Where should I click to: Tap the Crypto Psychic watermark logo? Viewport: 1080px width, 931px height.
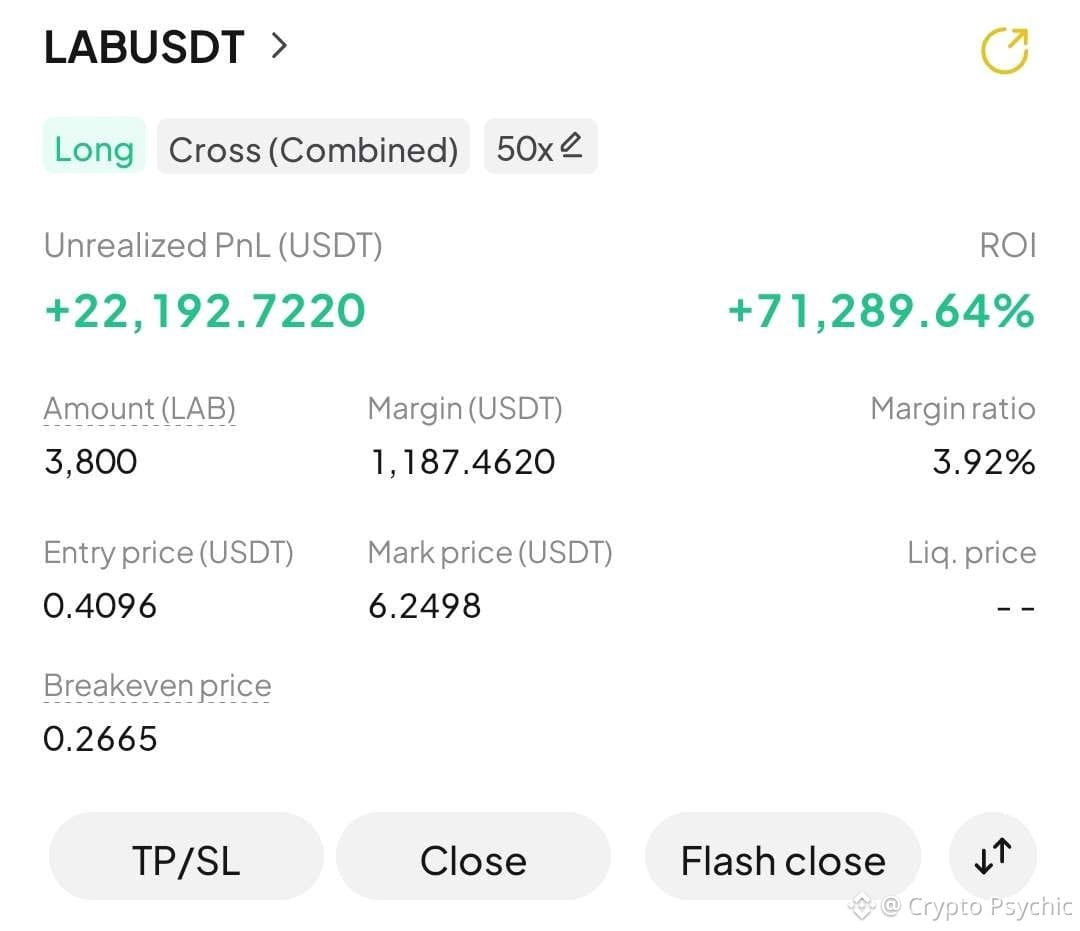pyautogui.click(x=861, y=906)
